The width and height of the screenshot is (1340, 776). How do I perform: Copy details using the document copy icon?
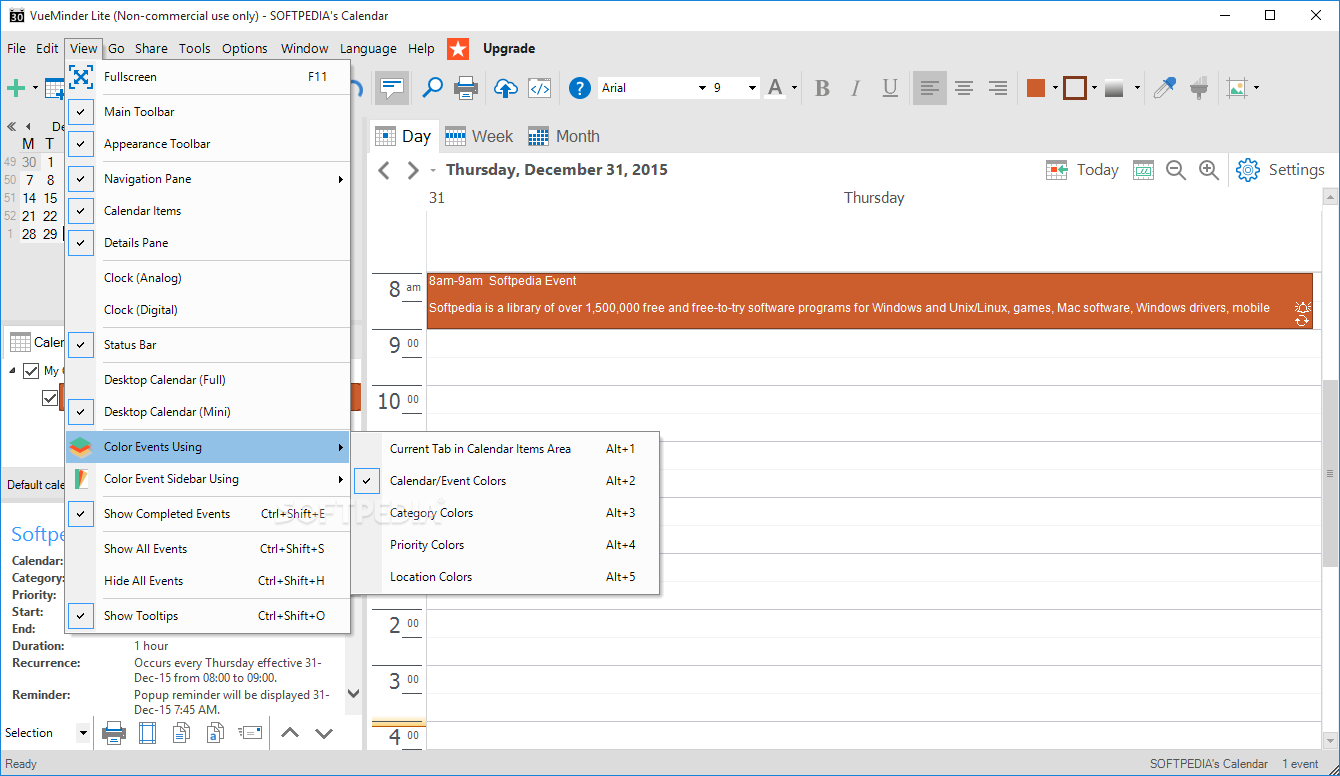pyautogui.click(x=182, y=733)
